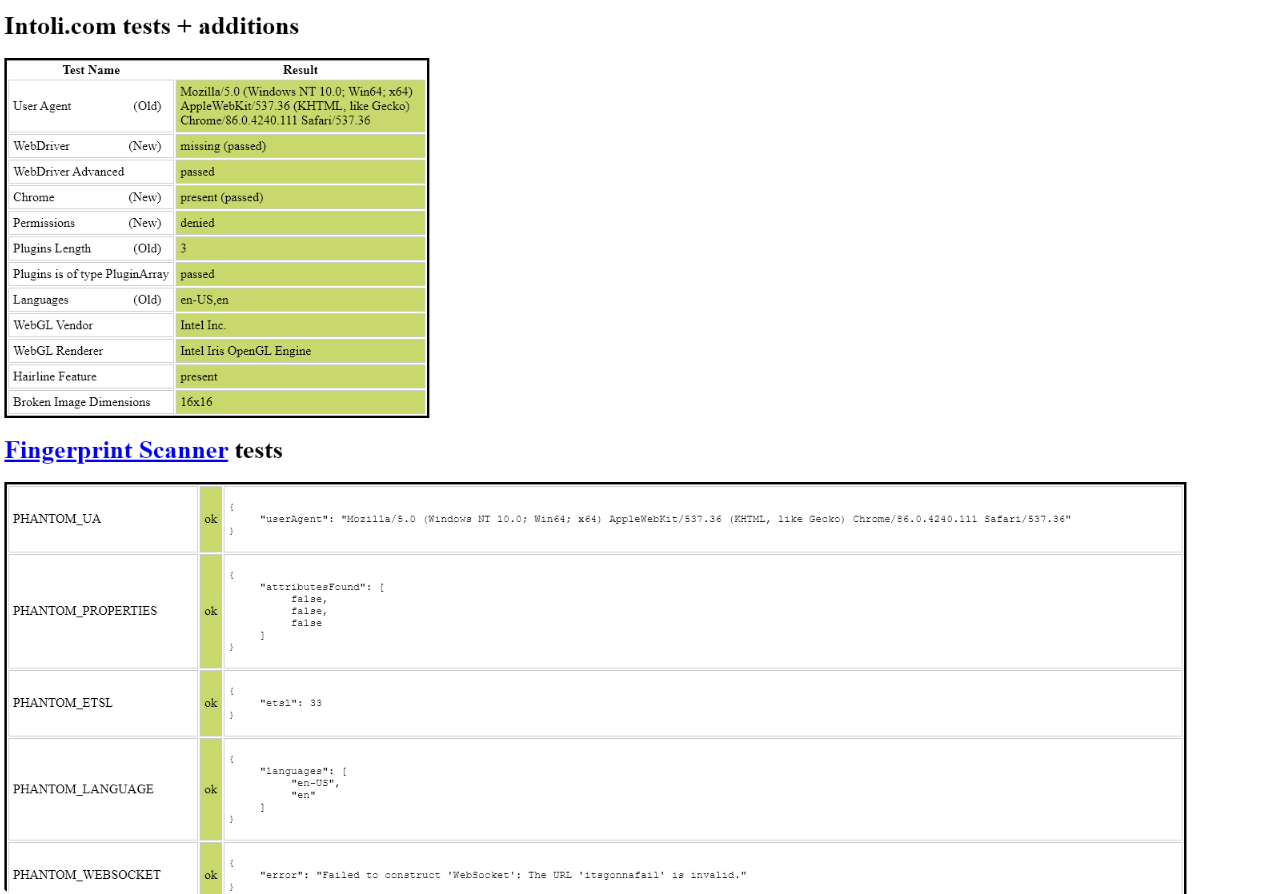Select the WebDriver missing (passed) result
The height and width of the screenshot is (894, 1268).
click(301, 146)
